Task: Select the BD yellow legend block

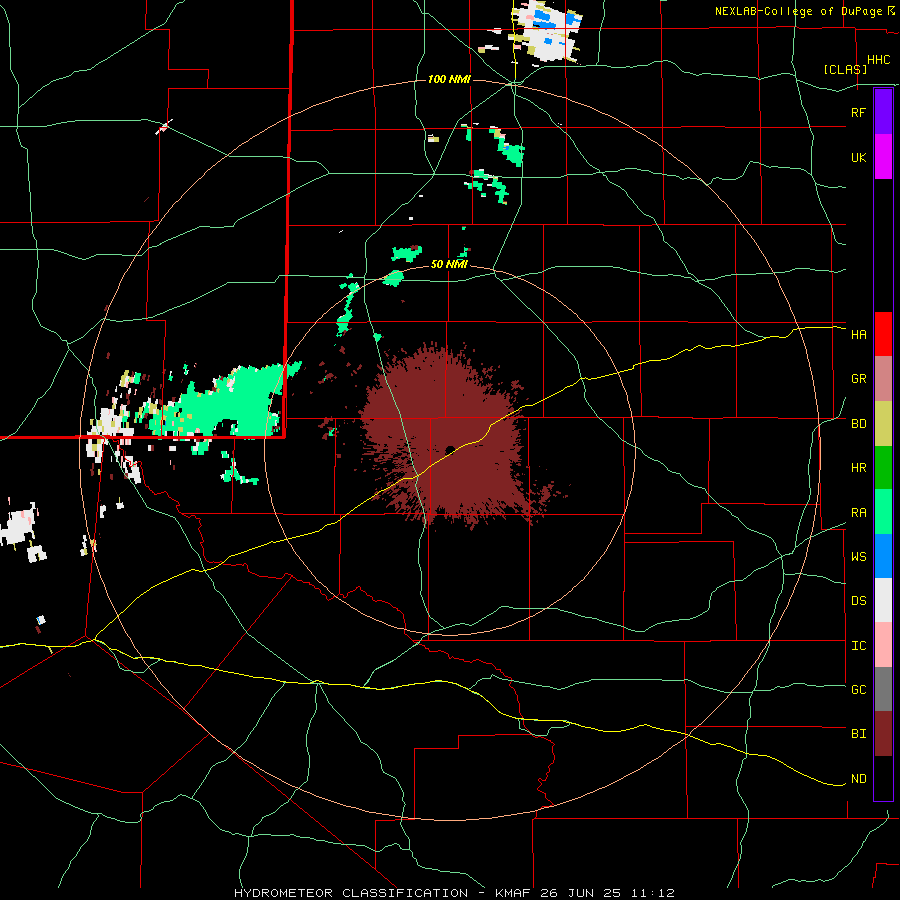Action: [883, 424]
